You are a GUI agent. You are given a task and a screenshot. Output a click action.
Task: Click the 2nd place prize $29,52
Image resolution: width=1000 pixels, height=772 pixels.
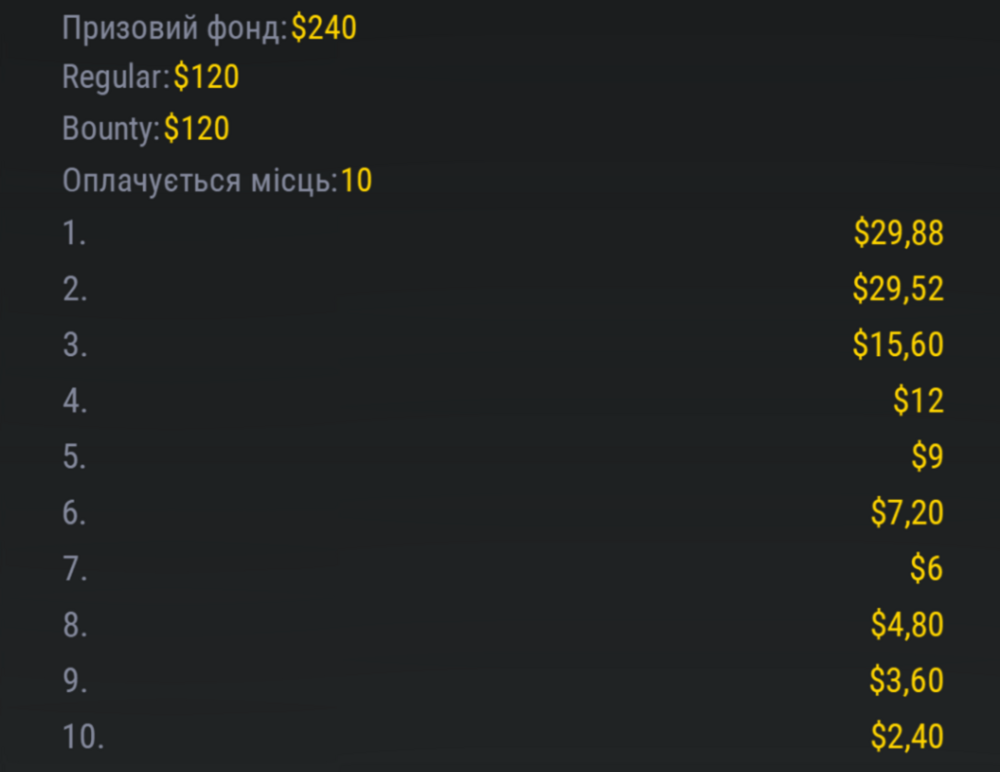click(898, 288)
